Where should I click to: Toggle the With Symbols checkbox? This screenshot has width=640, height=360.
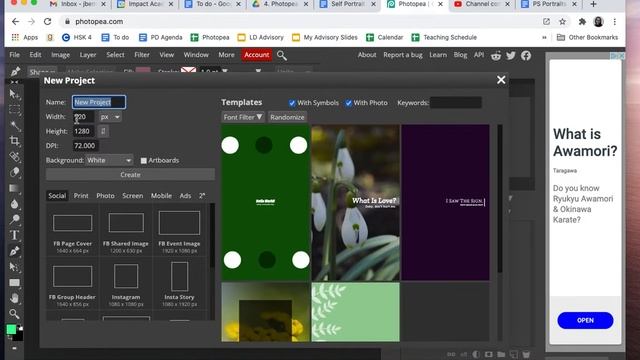pyautogui.click(x=292, y=103)
